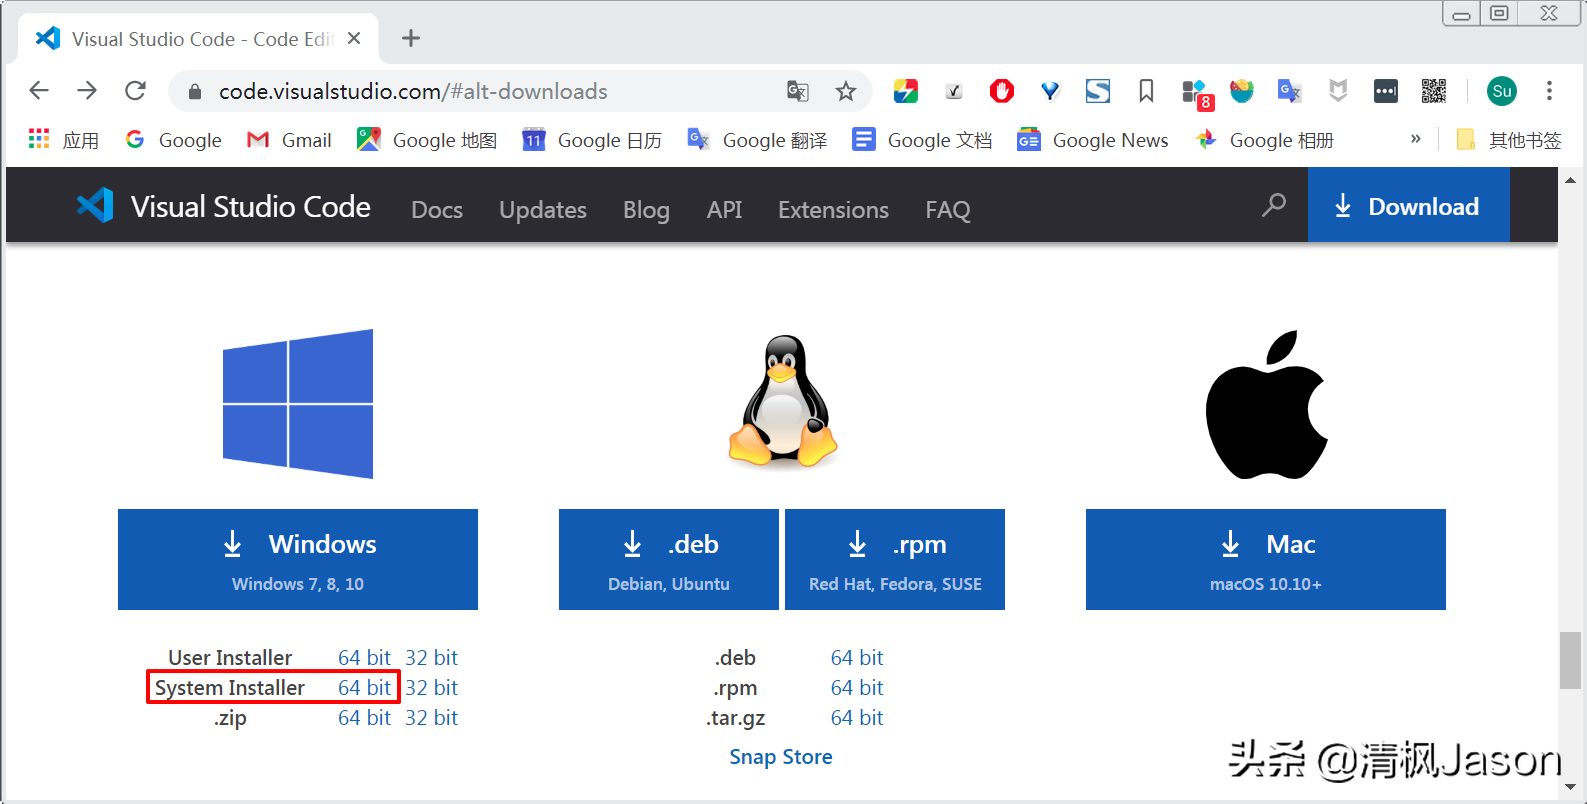Image resolution: width=1587 pixels, height=804 pixels.
Task: Expand hidden bookmarks with the » chevron
Action: [x=1415, y=139]
